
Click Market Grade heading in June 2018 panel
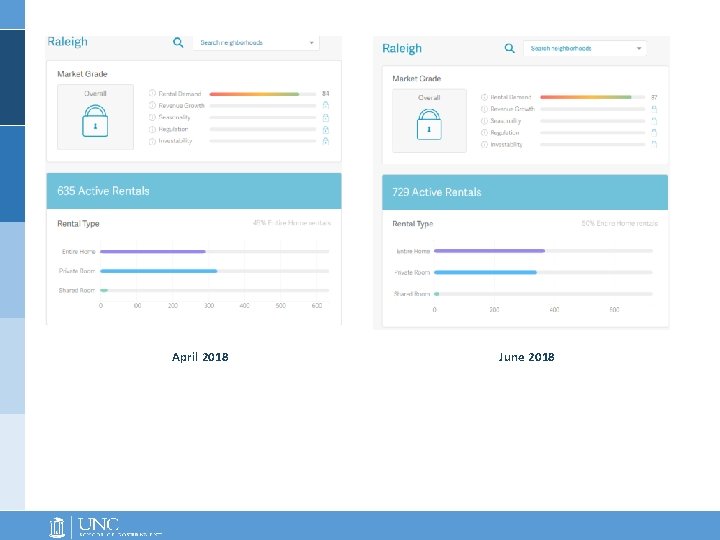[x=416, y=79]
